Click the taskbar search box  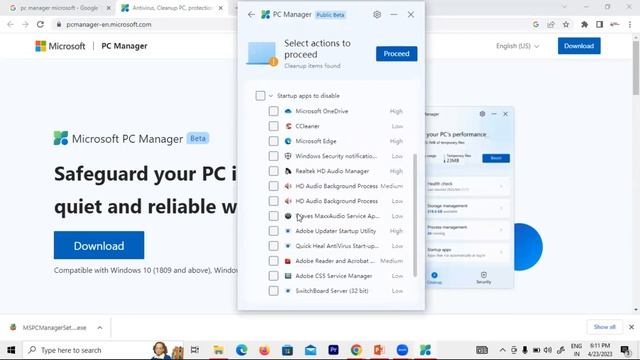(104, 350)
